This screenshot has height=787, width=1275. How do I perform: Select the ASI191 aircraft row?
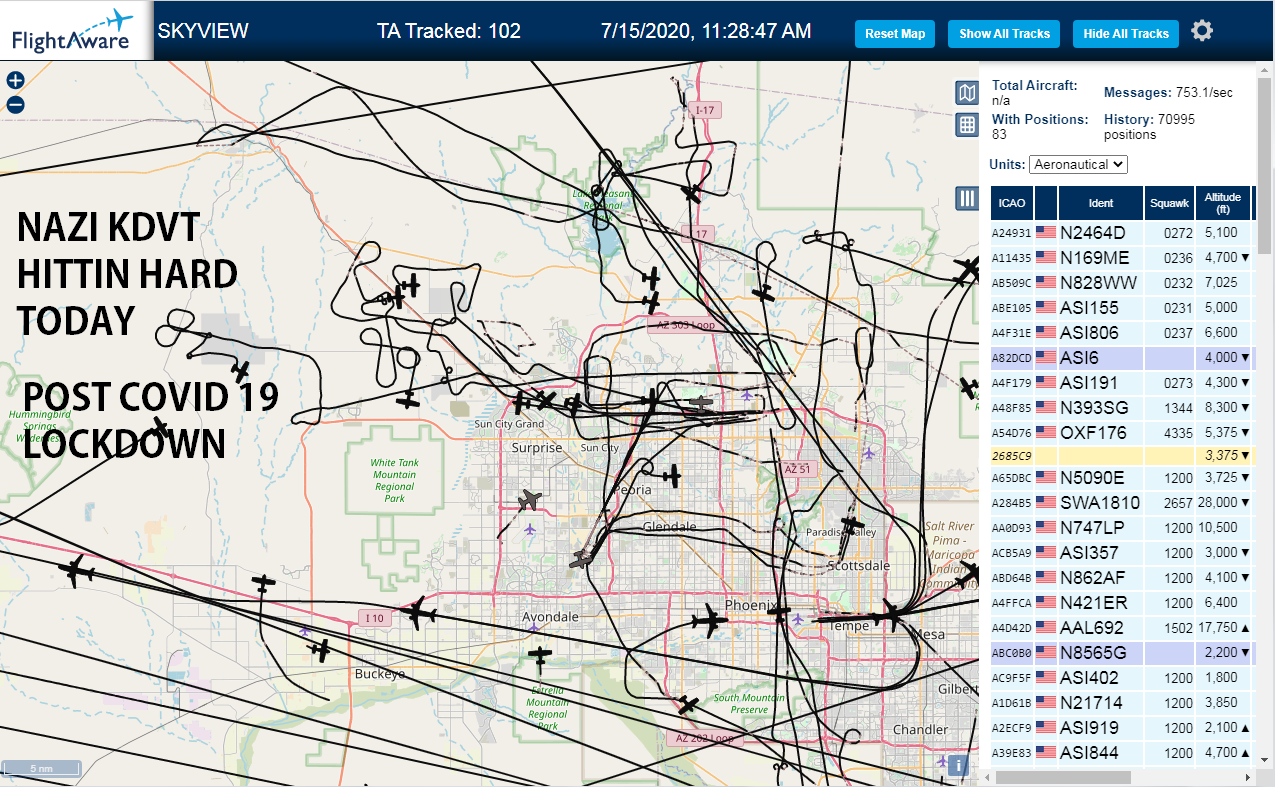point(1121,382)
